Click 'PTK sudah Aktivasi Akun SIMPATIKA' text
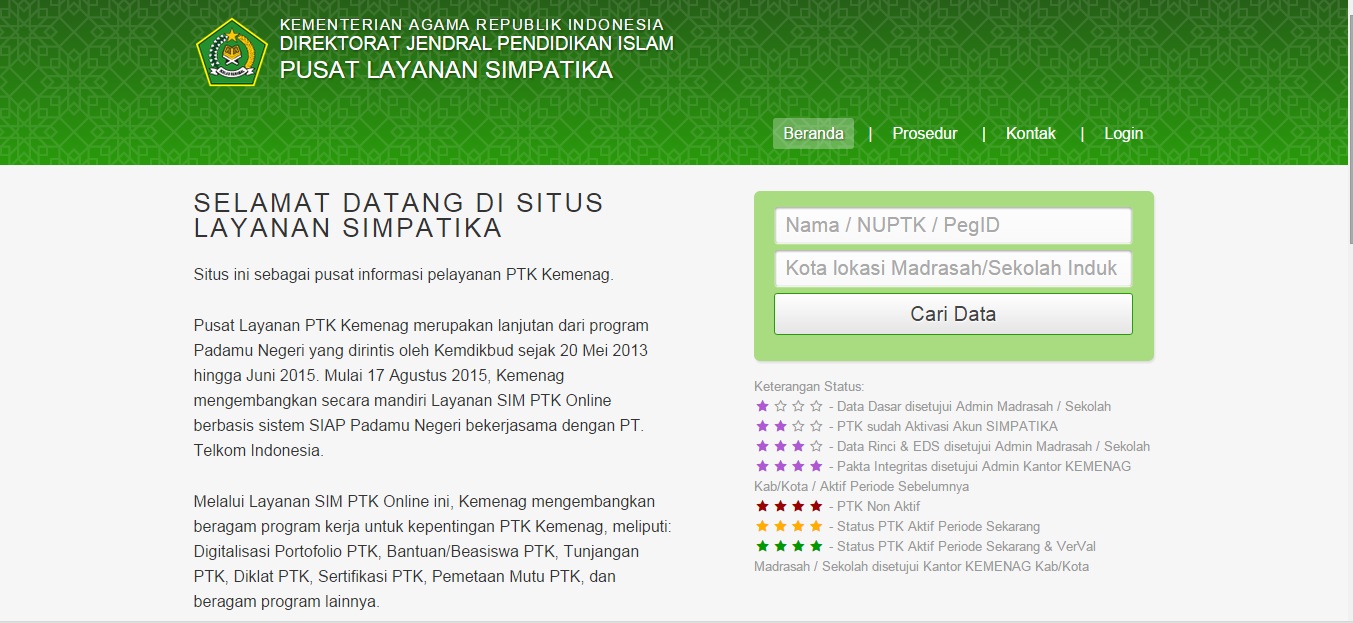This screenshot has width=1353, height=623. tap(947, 426)
